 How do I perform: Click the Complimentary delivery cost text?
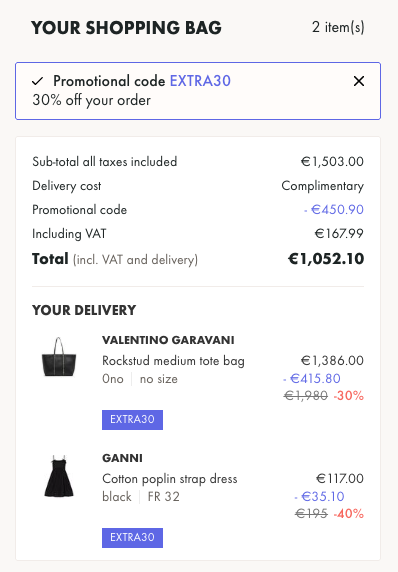point(322,186)
